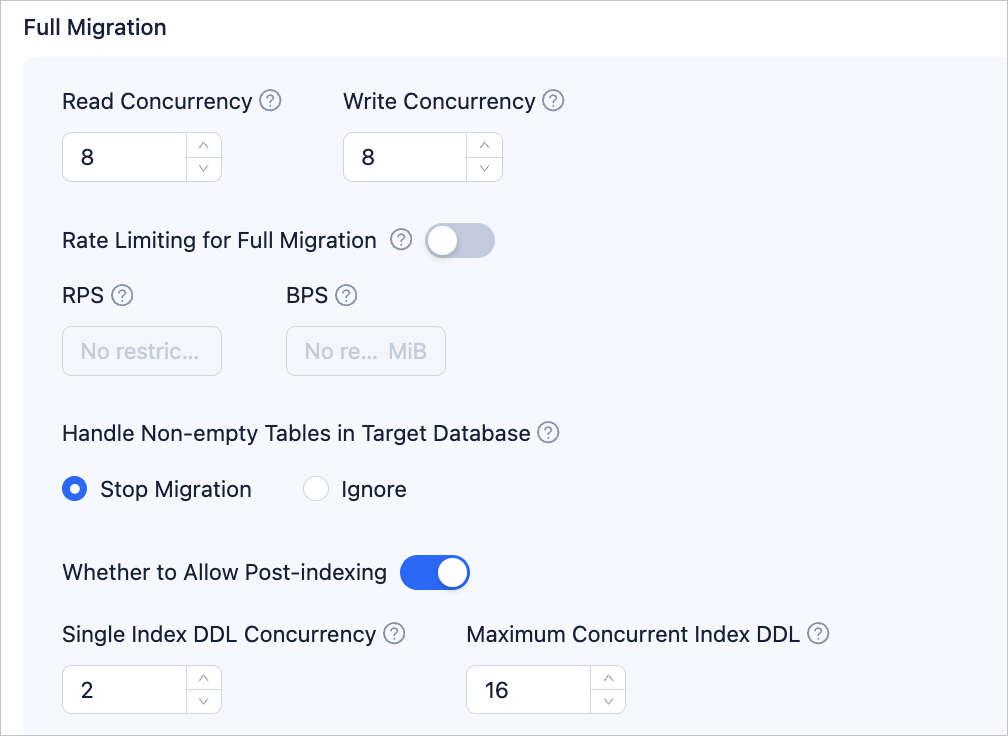Screen dimensions: 1008x736
Task: Disable the Allow Post-indexing toggle
Action: [435, 573]
